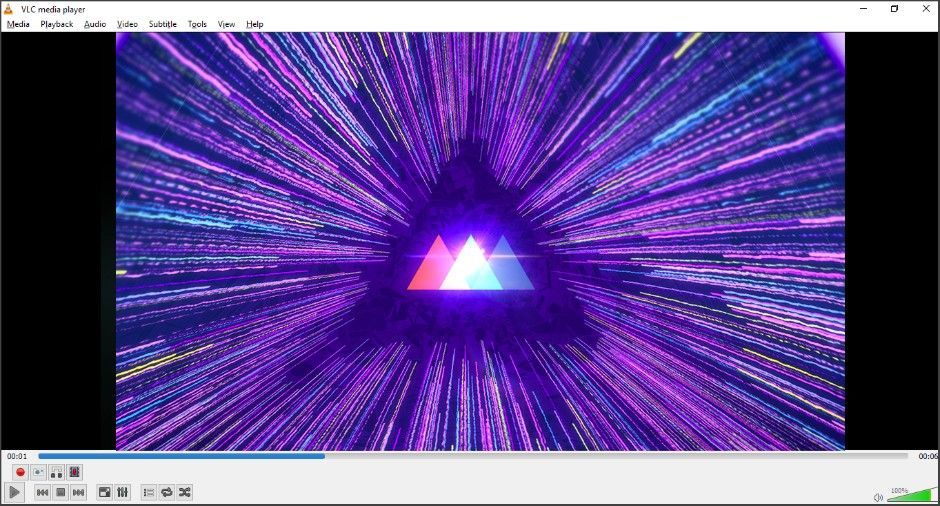Open the Playback menu
Image resolution: width=940 pixels, height=506 pixels.
click(57, 25)
